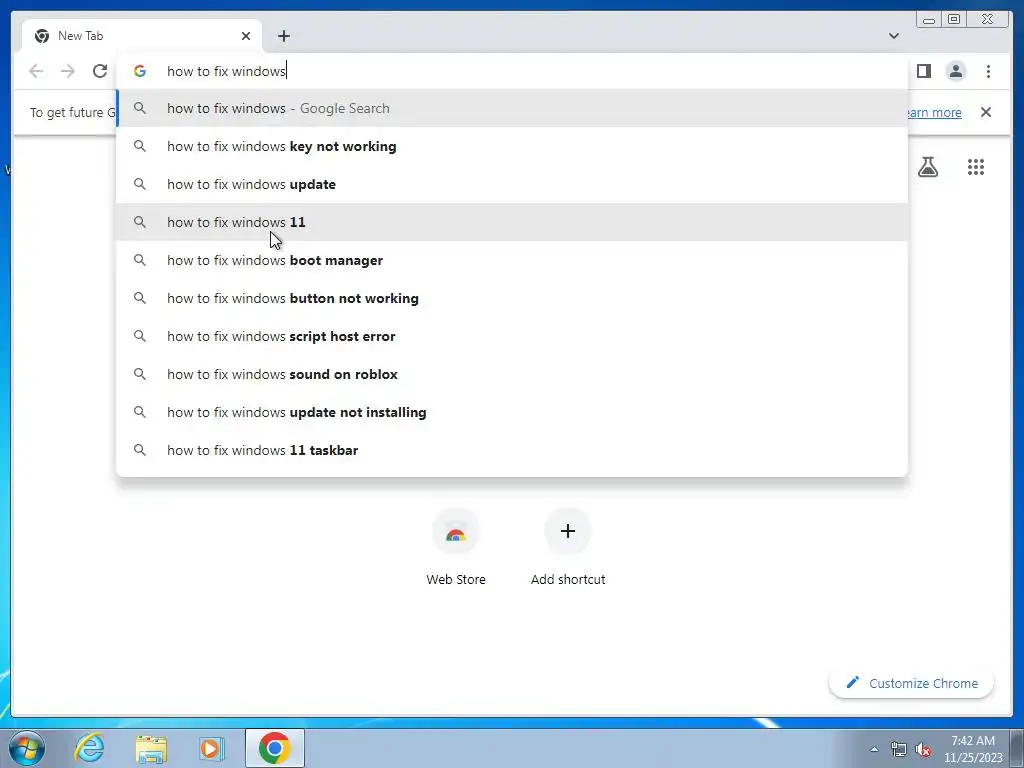
Task: Select suggestion '11 taskbar'
Action: pyautogui.click(x=512, y=450)
